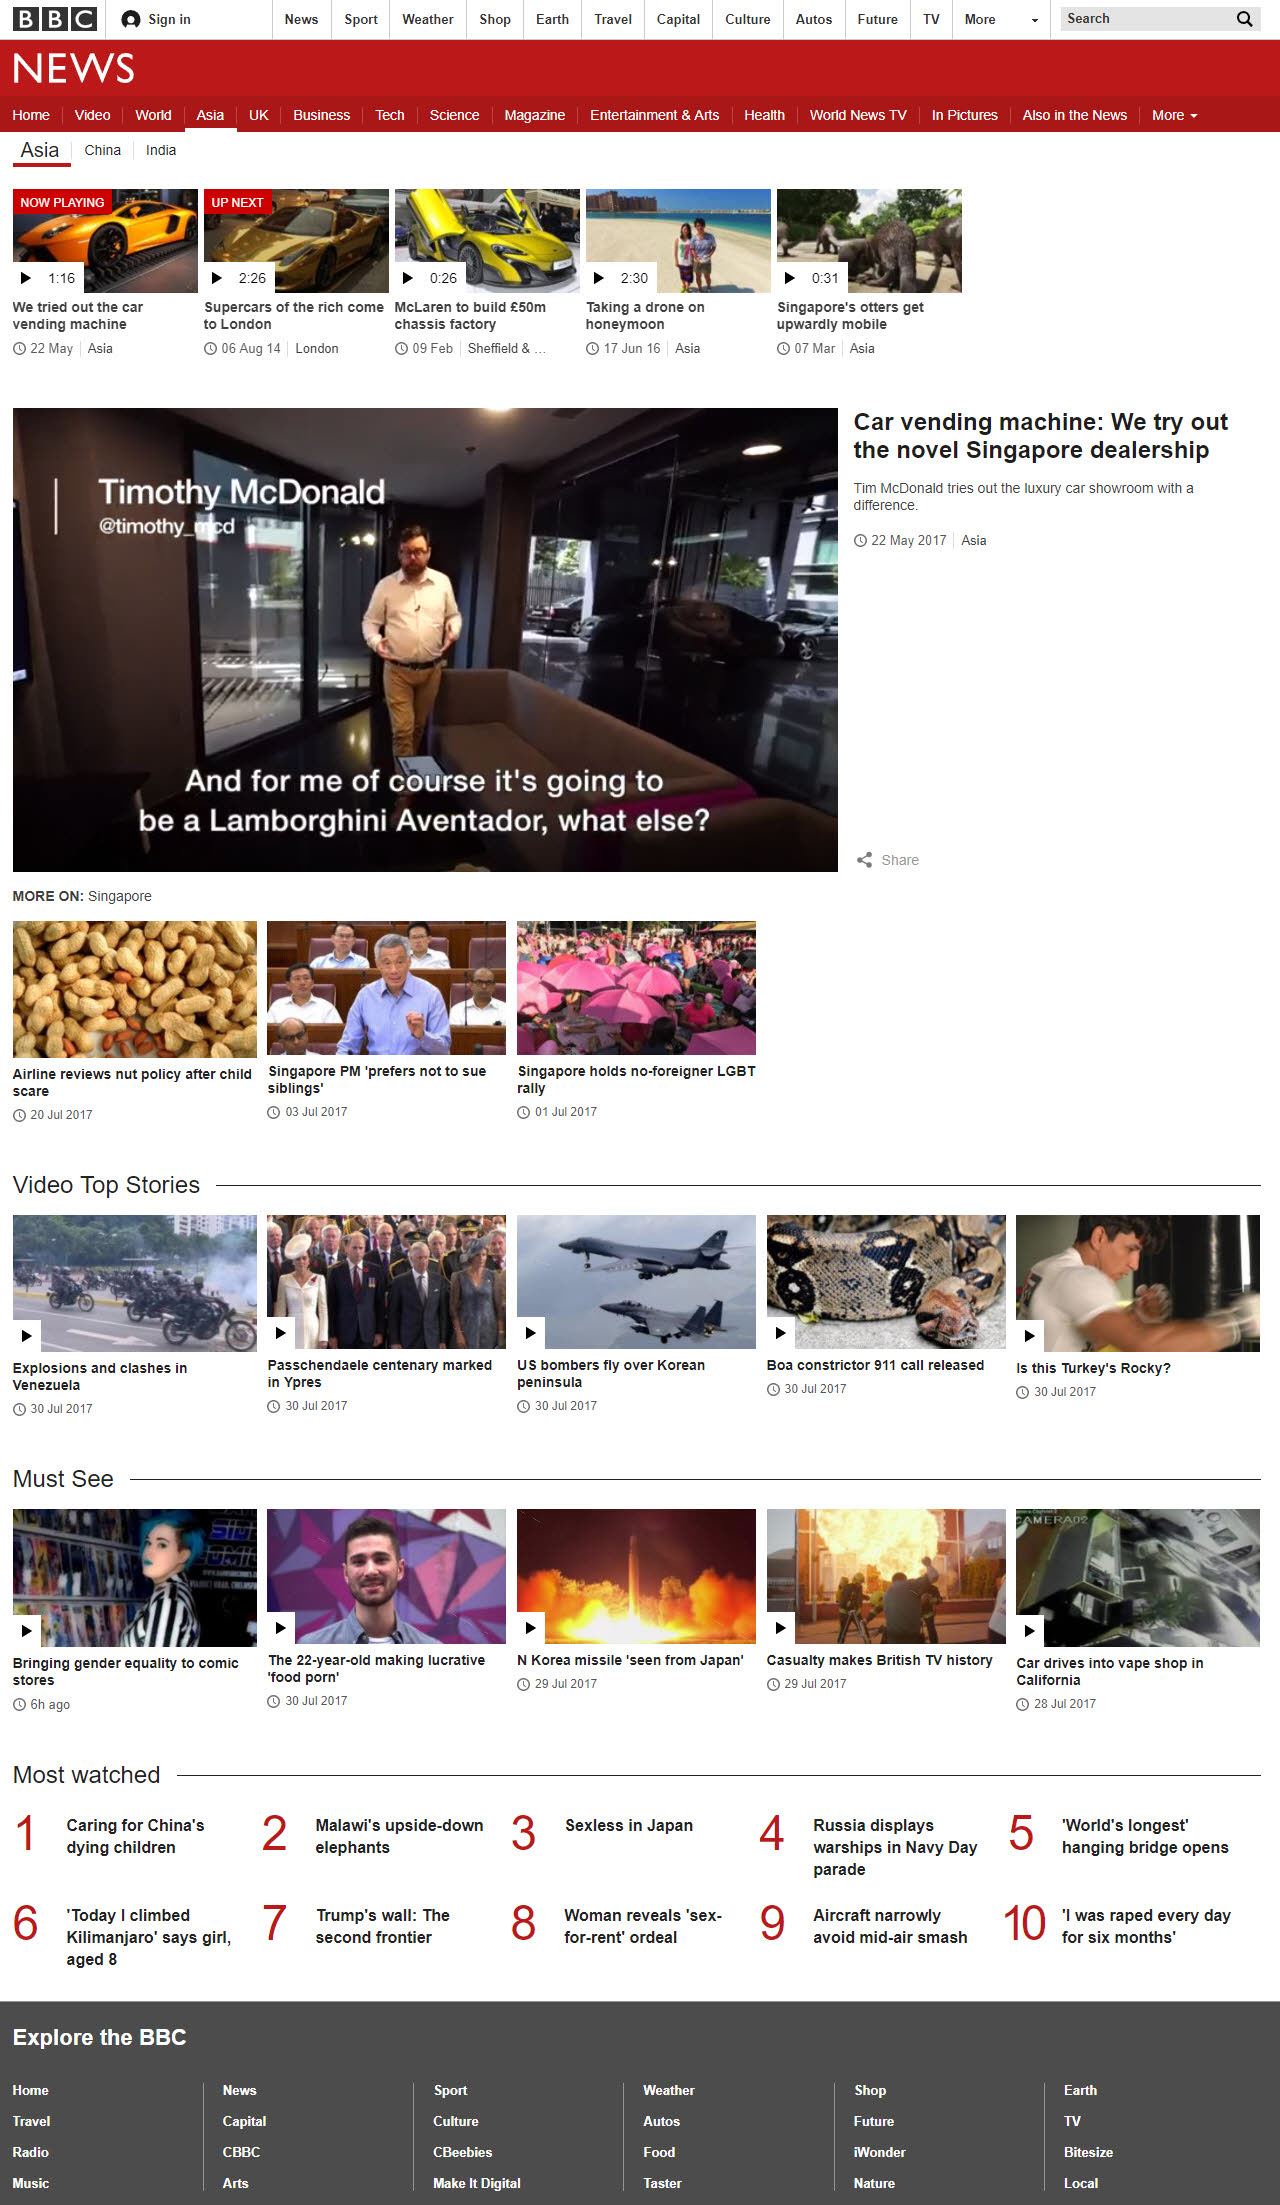Open the peanuts story thumbnail
Screen dimensions: 1280x2205
[135, 989]
